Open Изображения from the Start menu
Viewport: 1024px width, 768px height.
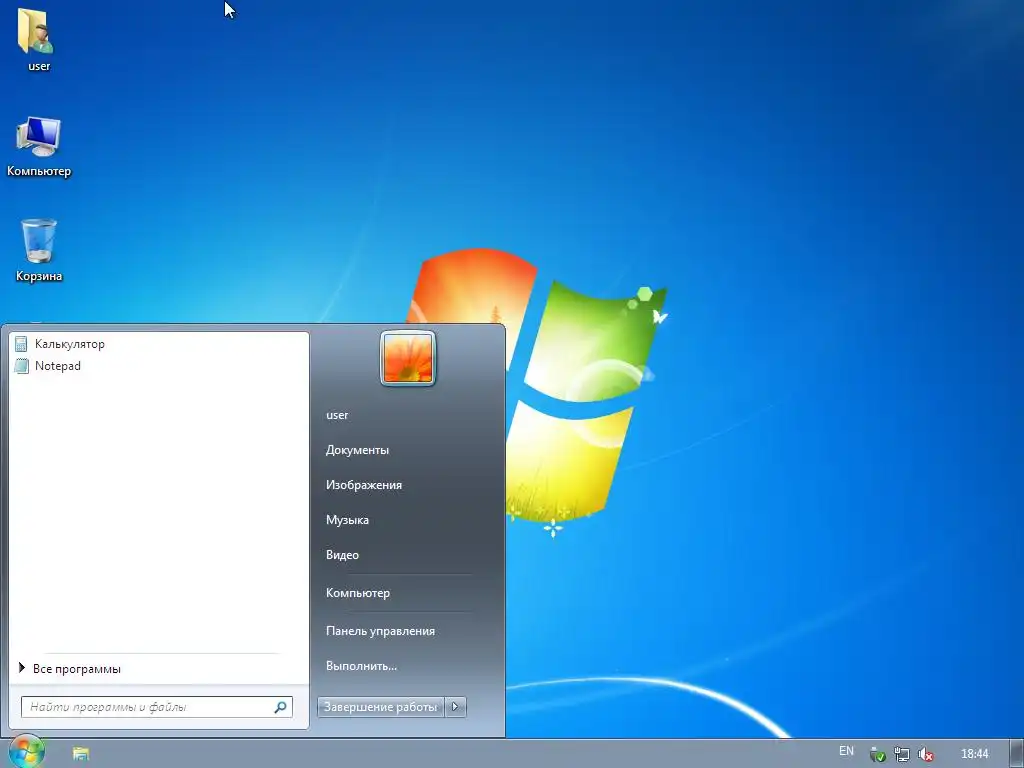pos(364,485)
